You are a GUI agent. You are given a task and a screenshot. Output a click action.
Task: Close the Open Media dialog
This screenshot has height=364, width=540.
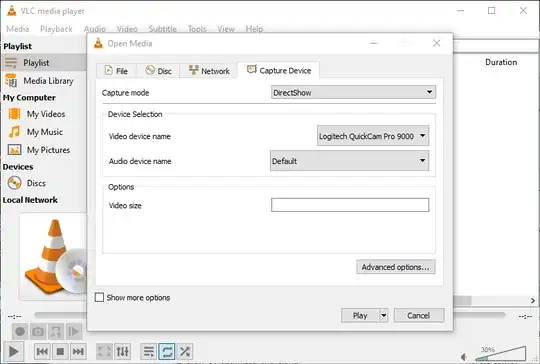point(436,43)
